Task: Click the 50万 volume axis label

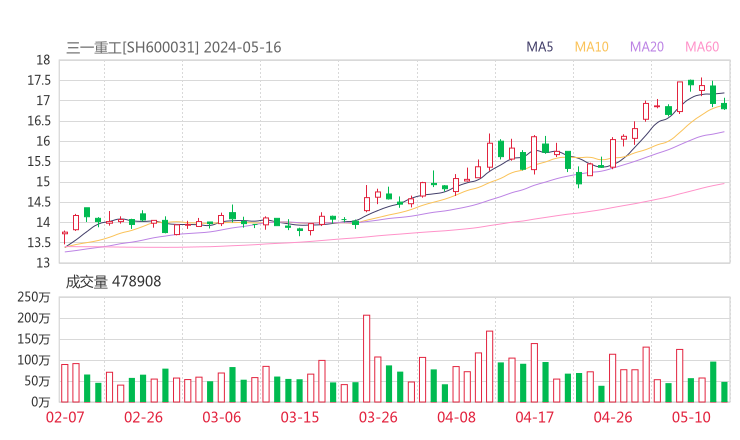Action: click(x=37, y=381)
